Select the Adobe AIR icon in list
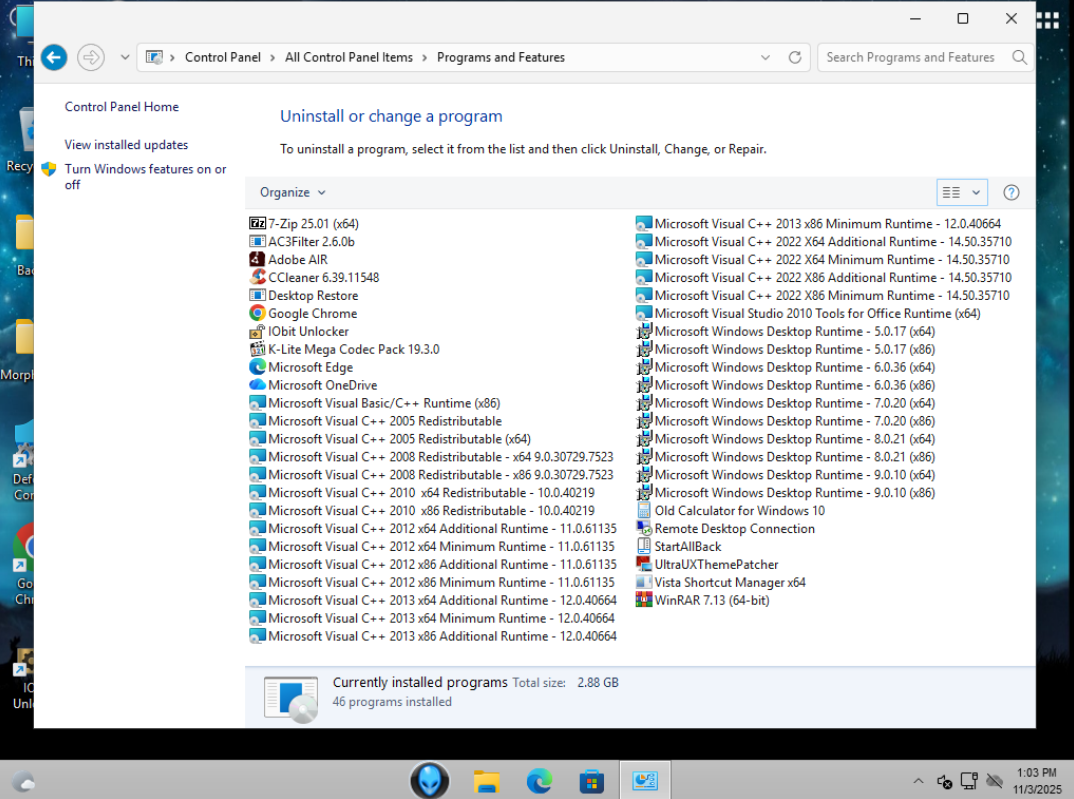Viewport: 1074px width, 799px height. 257,259
